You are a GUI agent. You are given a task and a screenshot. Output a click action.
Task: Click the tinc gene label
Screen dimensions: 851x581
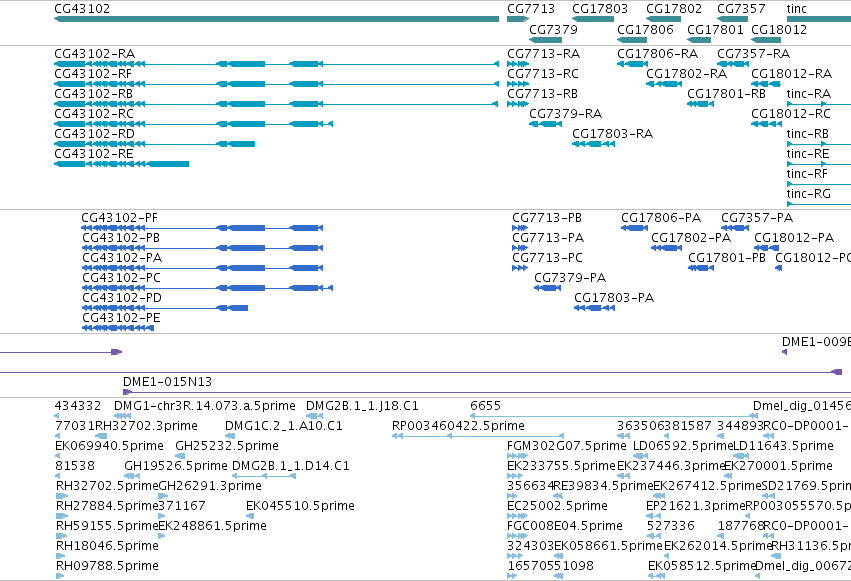796,9
